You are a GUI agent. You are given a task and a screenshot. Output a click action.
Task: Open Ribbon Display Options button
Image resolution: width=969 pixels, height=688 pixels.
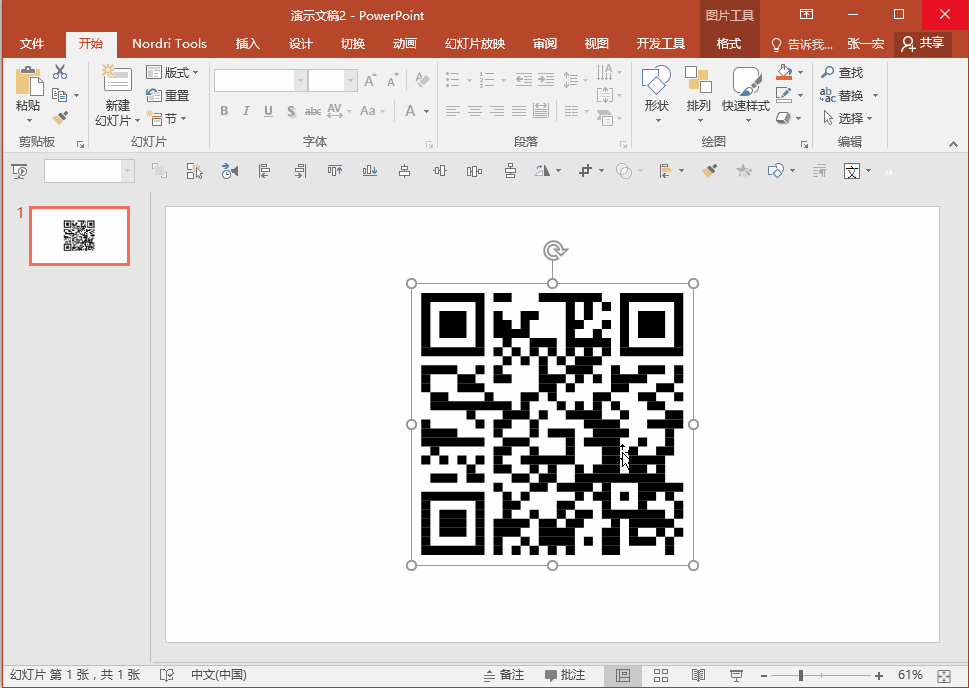click(806, 14)
